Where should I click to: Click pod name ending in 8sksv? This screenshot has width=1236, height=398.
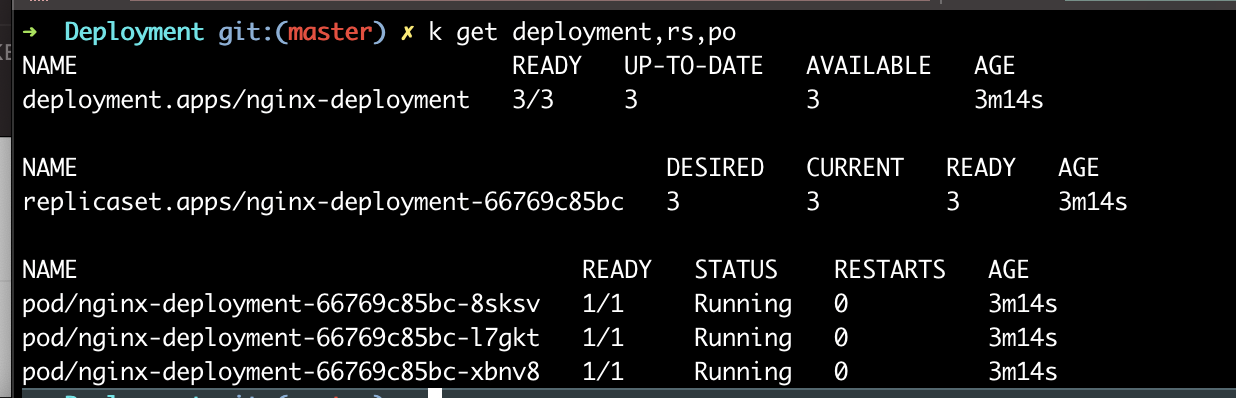tap(281, 303)
